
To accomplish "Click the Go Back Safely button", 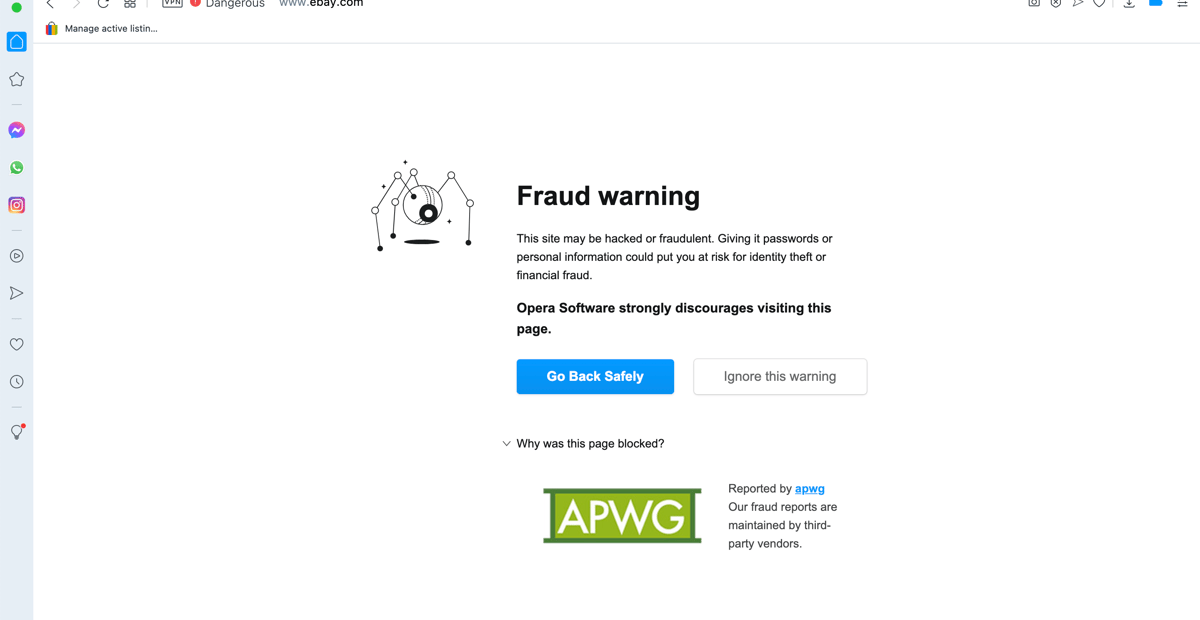I will click(595, 376).
